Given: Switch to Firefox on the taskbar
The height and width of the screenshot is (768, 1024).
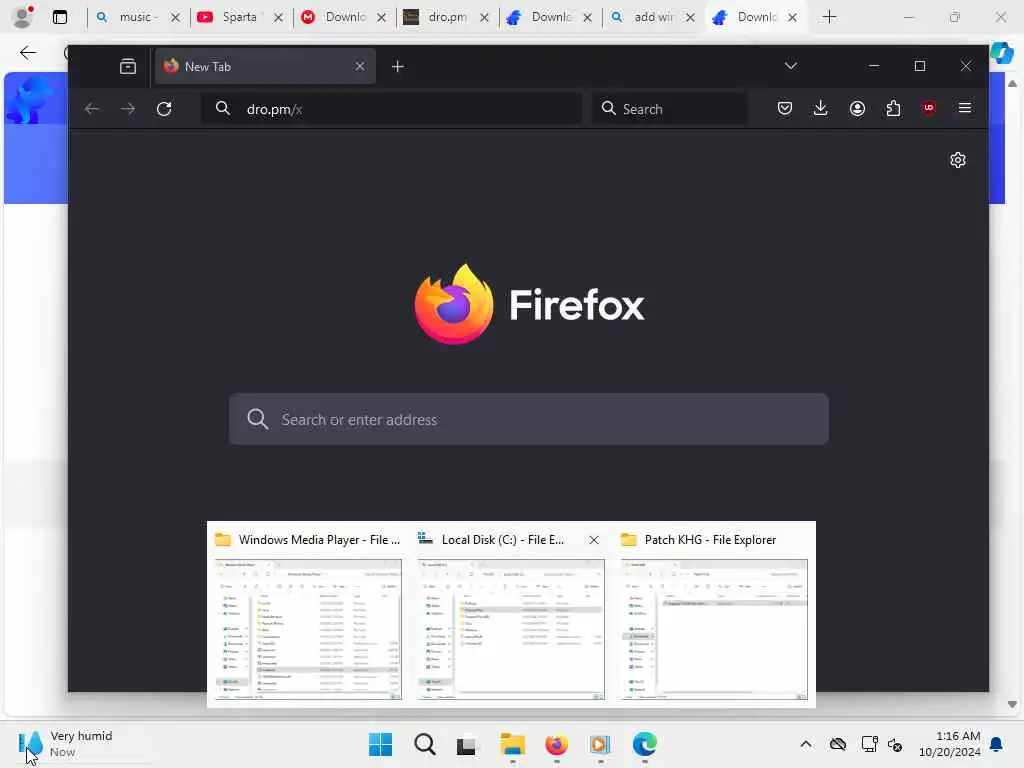Looking at the screenshot, I should (556, 744).
